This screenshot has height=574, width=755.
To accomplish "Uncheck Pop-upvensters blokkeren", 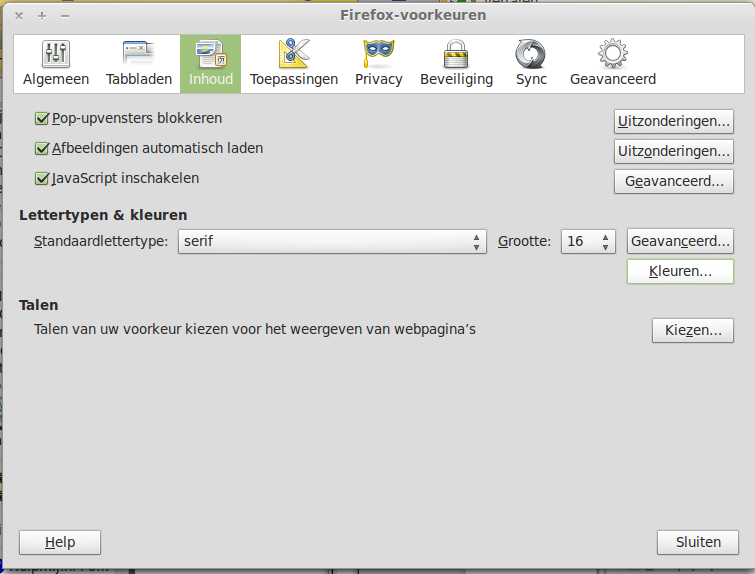I will coord(42,118).
